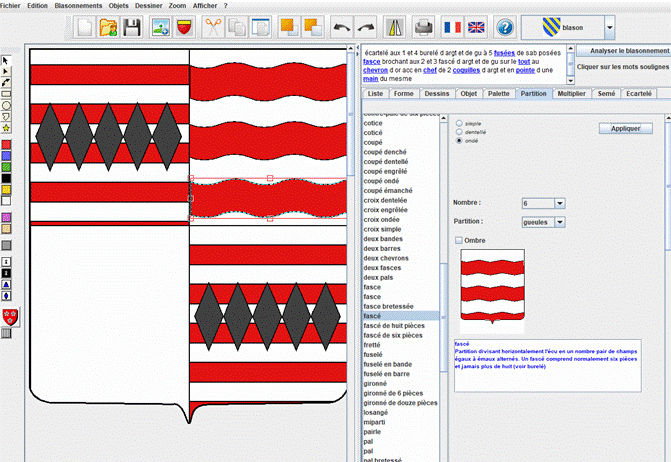Switch to the Palette tab

(x=497, y=93)
